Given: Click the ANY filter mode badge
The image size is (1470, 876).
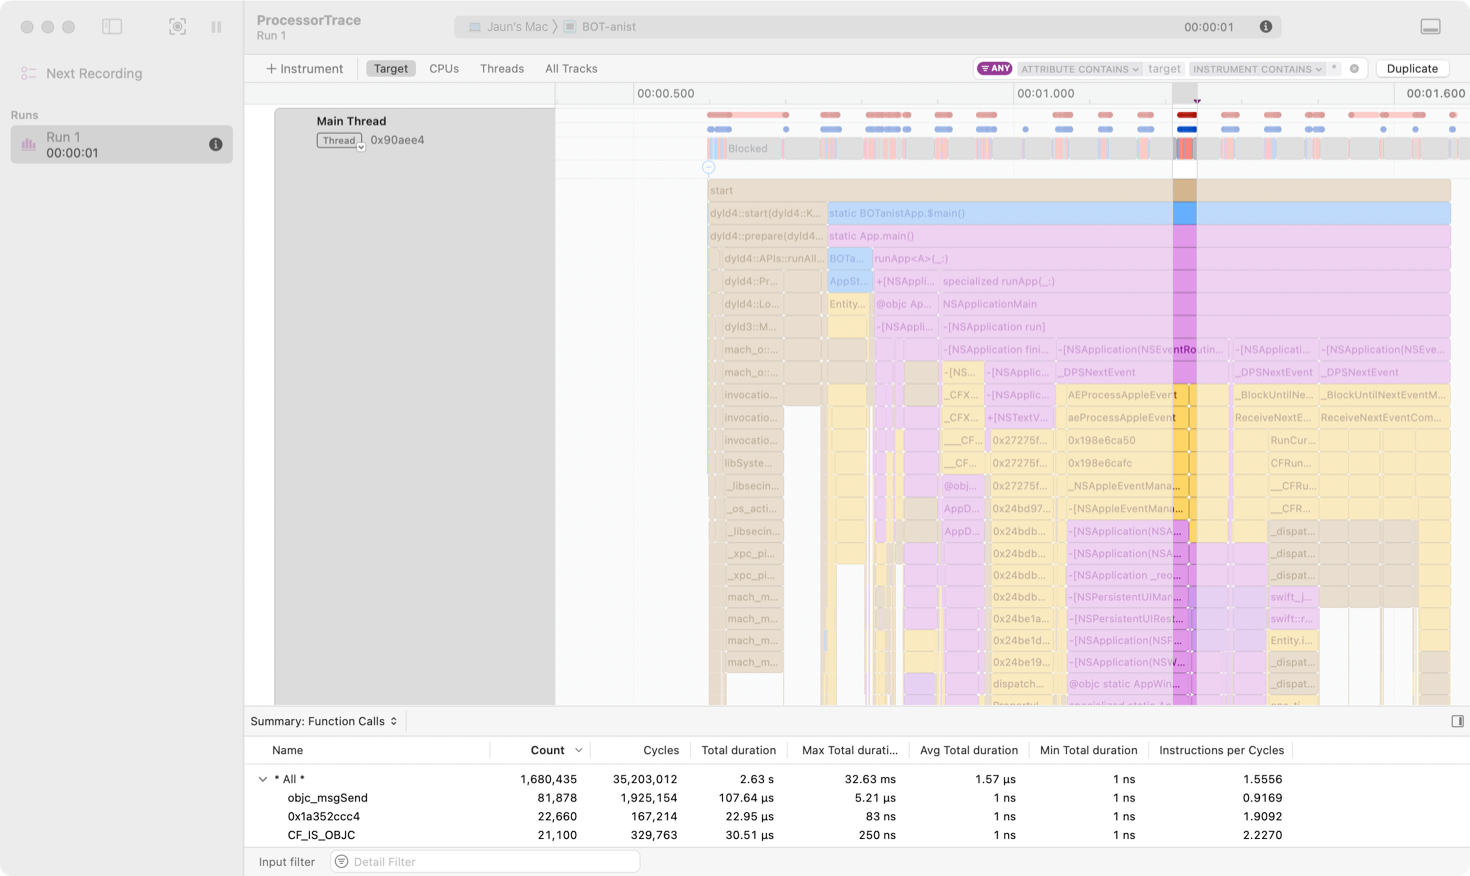Looking at the screenshot, I should coord(995,69).
